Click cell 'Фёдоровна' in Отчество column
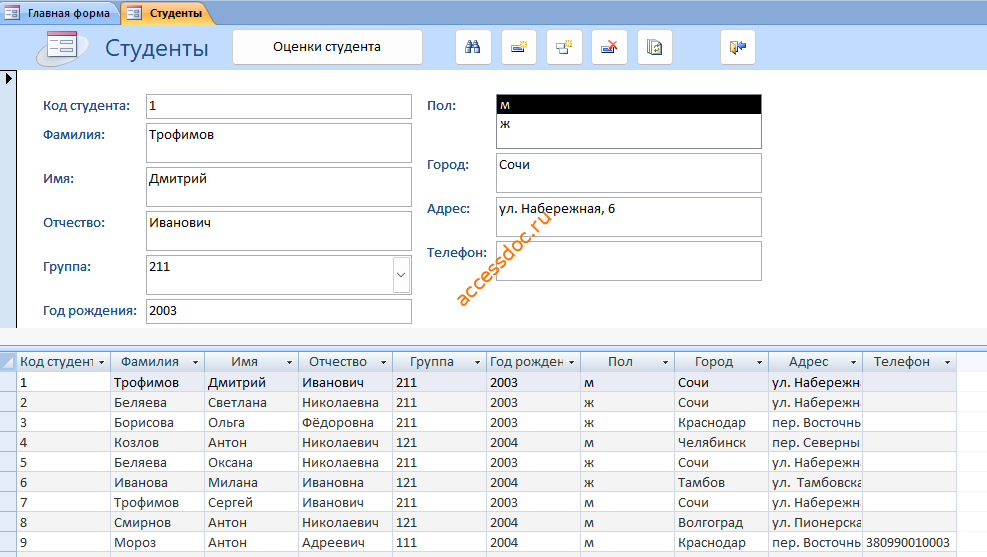The width and height of the screenshot is (987, 557). point(345,422)
